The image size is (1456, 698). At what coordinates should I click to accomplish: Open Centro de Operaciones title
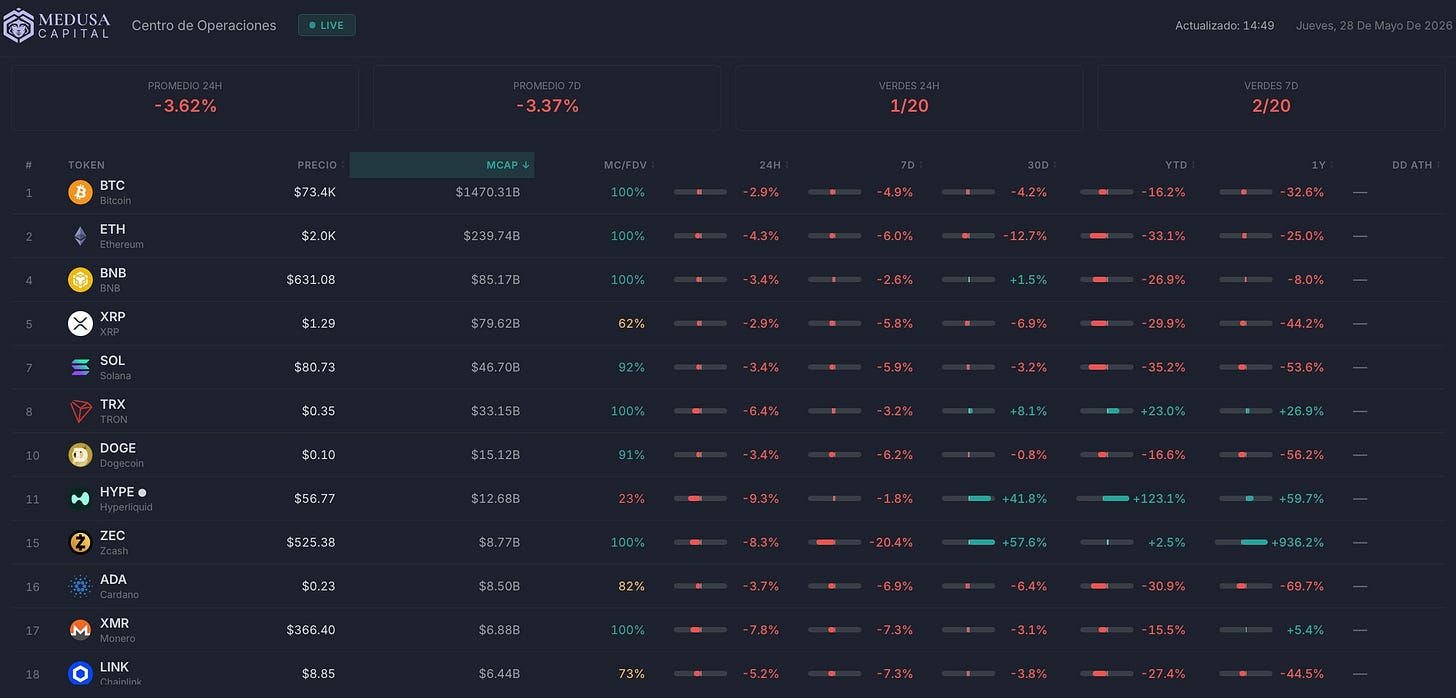click(204, 25)
